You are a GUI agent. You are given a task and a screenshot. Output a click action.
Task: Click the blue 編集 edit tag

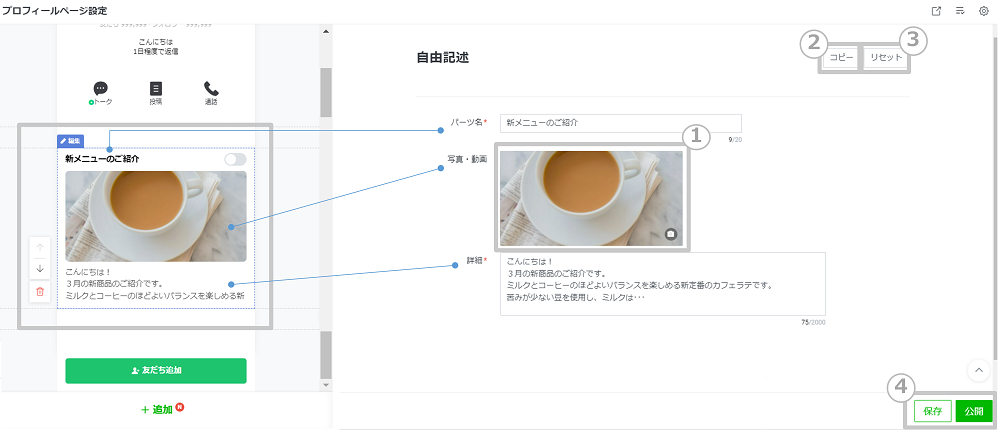pos(71,141)
